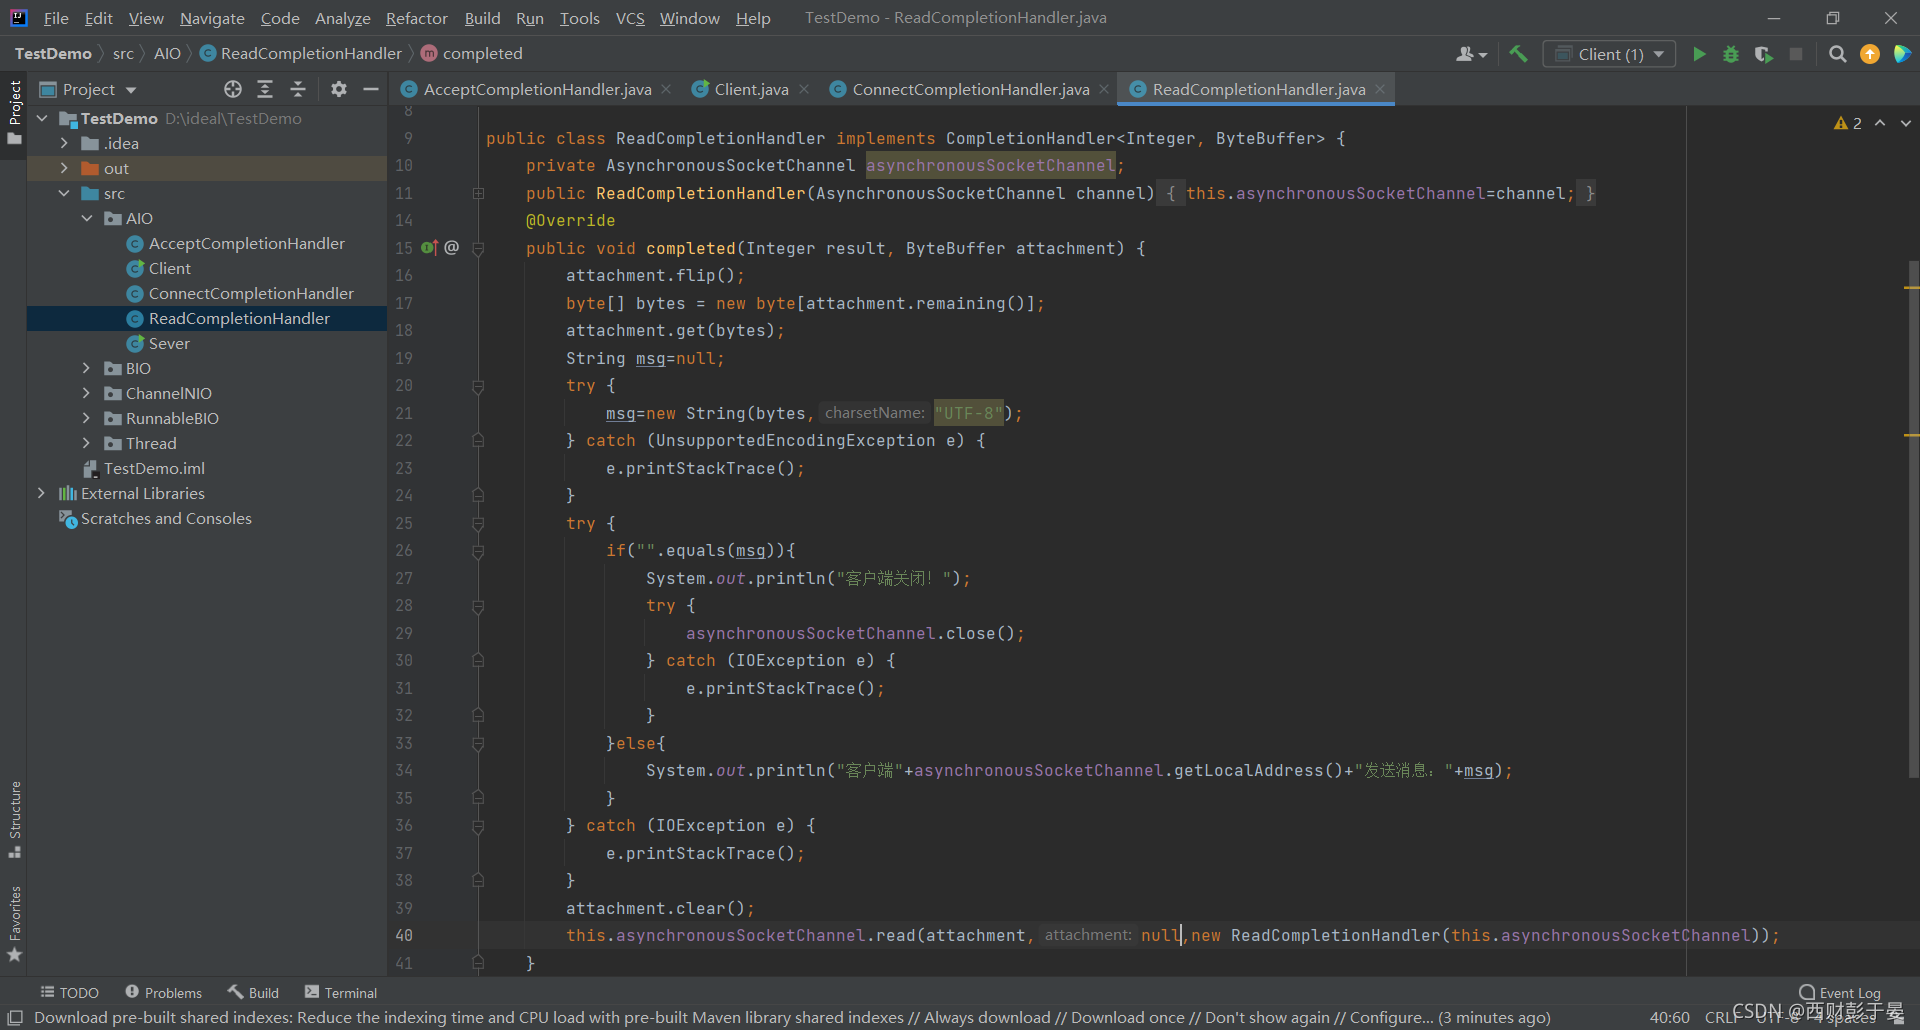Expand the BIO package
This screenshot has height=1030, width=1920.
(87, 368)
